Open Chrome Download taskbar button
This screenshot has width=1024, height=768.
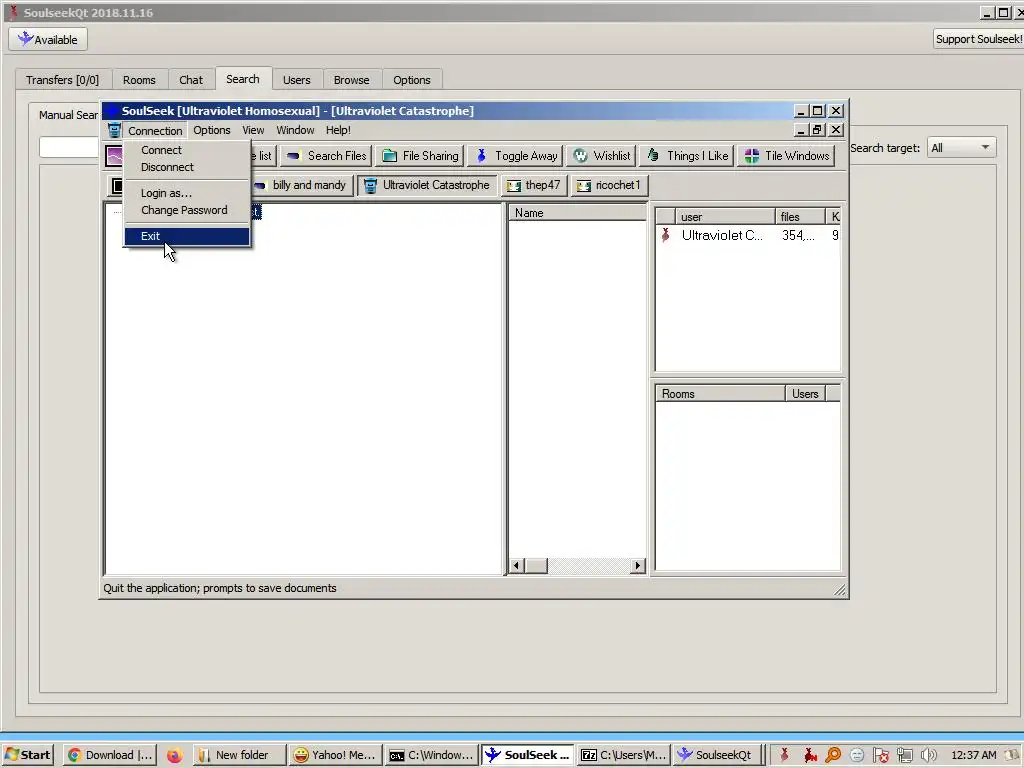tap(110, 756)
